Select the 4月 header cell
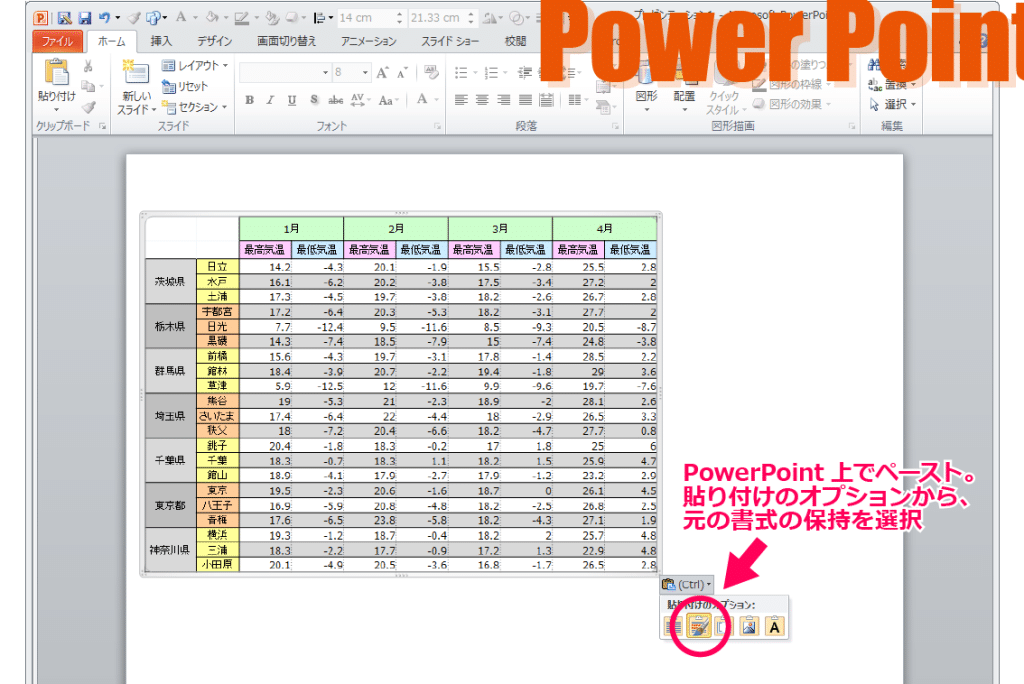1024x684 pixels. 604,229
